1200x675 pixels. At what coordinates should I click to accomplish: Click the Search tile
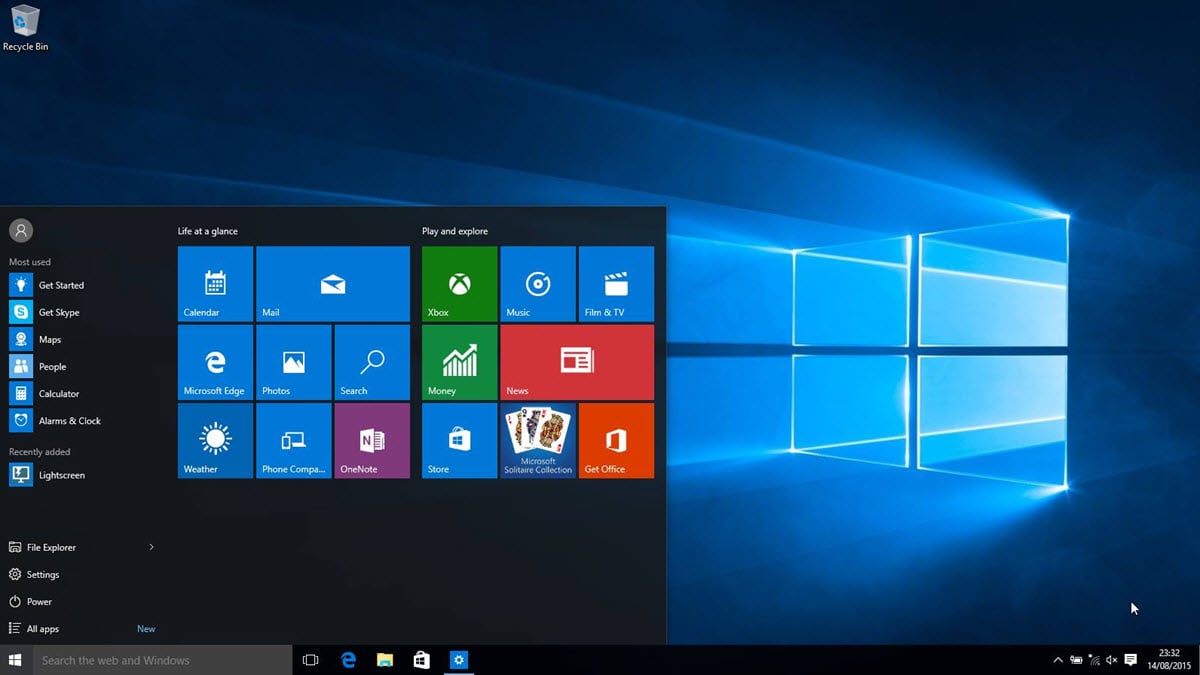pyautogui.click(x=372, y=362)
